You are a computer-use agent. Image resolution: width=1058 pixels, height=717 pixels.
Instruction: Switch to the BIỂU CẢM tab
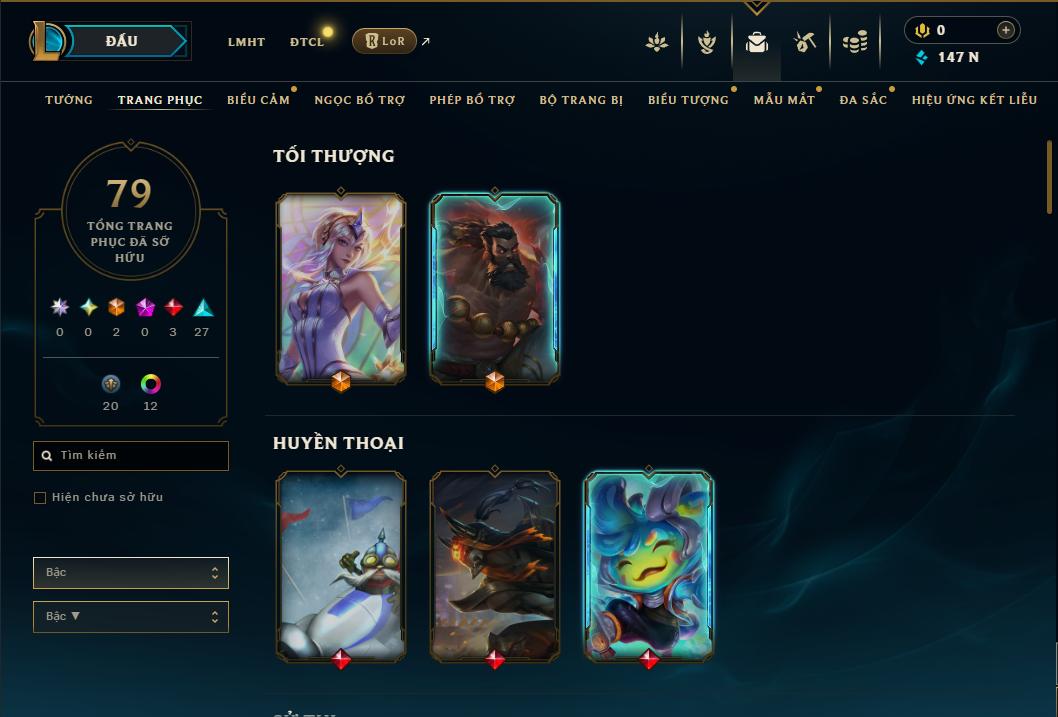258,100
